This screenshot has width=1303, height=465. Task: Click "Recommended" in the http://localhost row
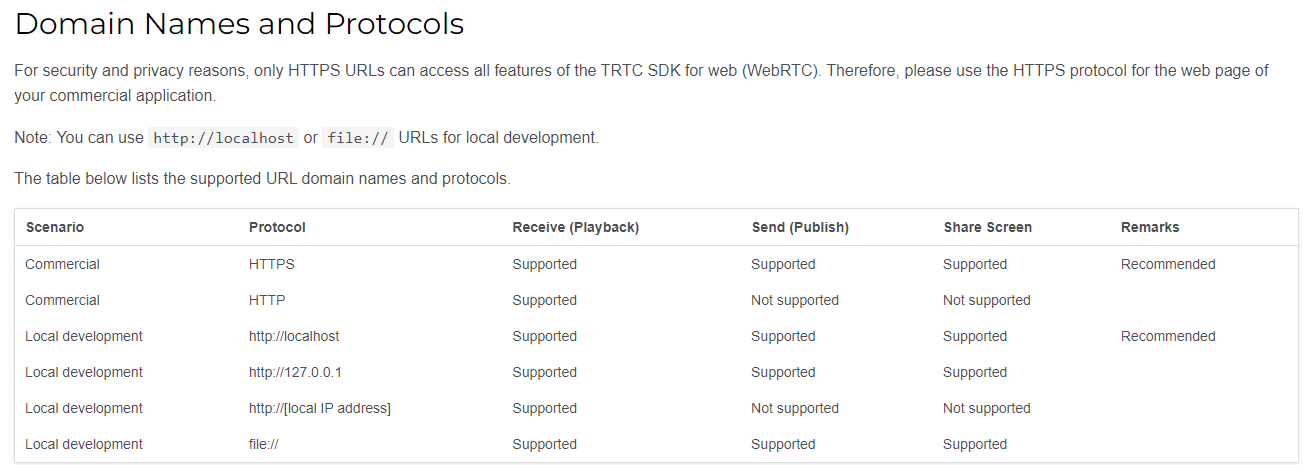[x=1168, y=337]
